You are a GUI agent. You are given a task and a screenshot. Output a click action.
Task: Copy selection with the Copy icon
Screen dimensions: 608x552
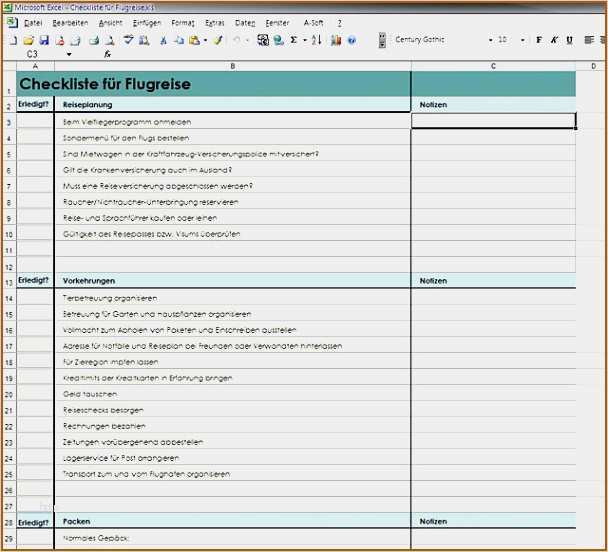(x=179, y=40)
